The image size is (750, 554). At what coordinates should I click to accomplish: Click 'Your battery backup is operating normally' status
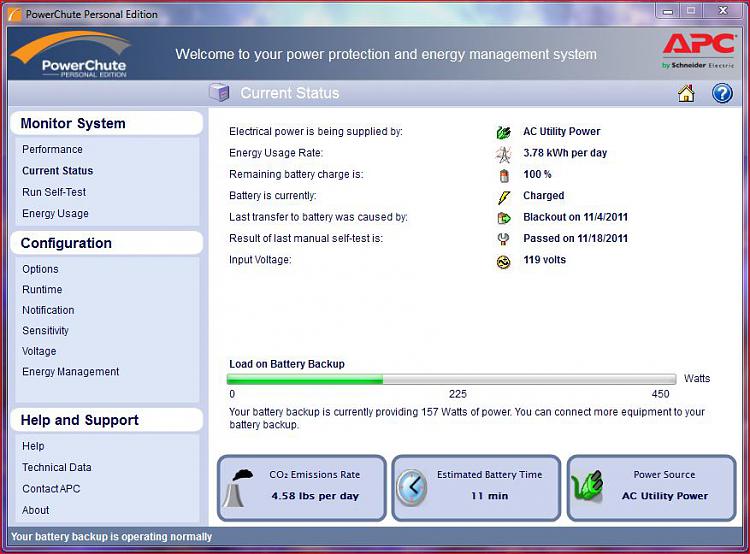coord(111,537)
